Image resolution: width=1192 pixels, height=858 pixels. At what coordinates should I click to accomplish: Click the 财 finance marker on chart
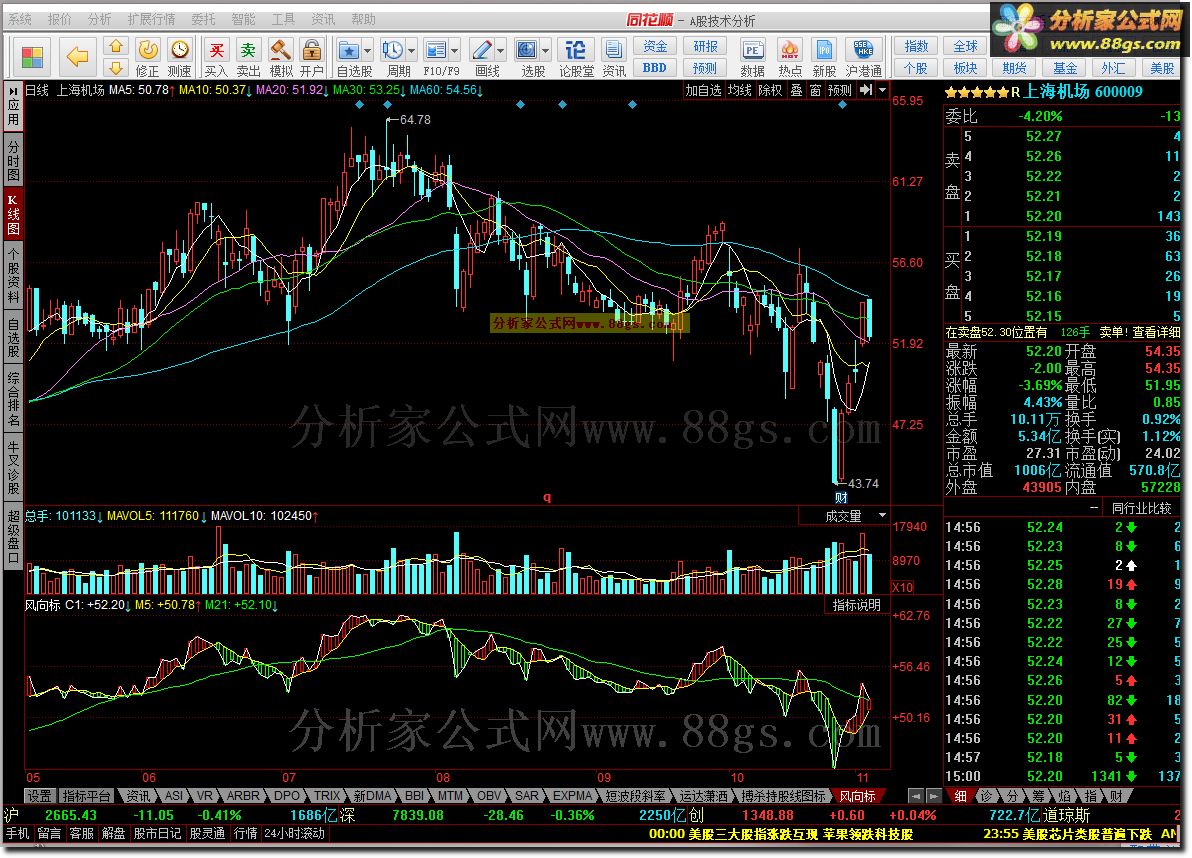pyautogui.click(x=841, y=498)
